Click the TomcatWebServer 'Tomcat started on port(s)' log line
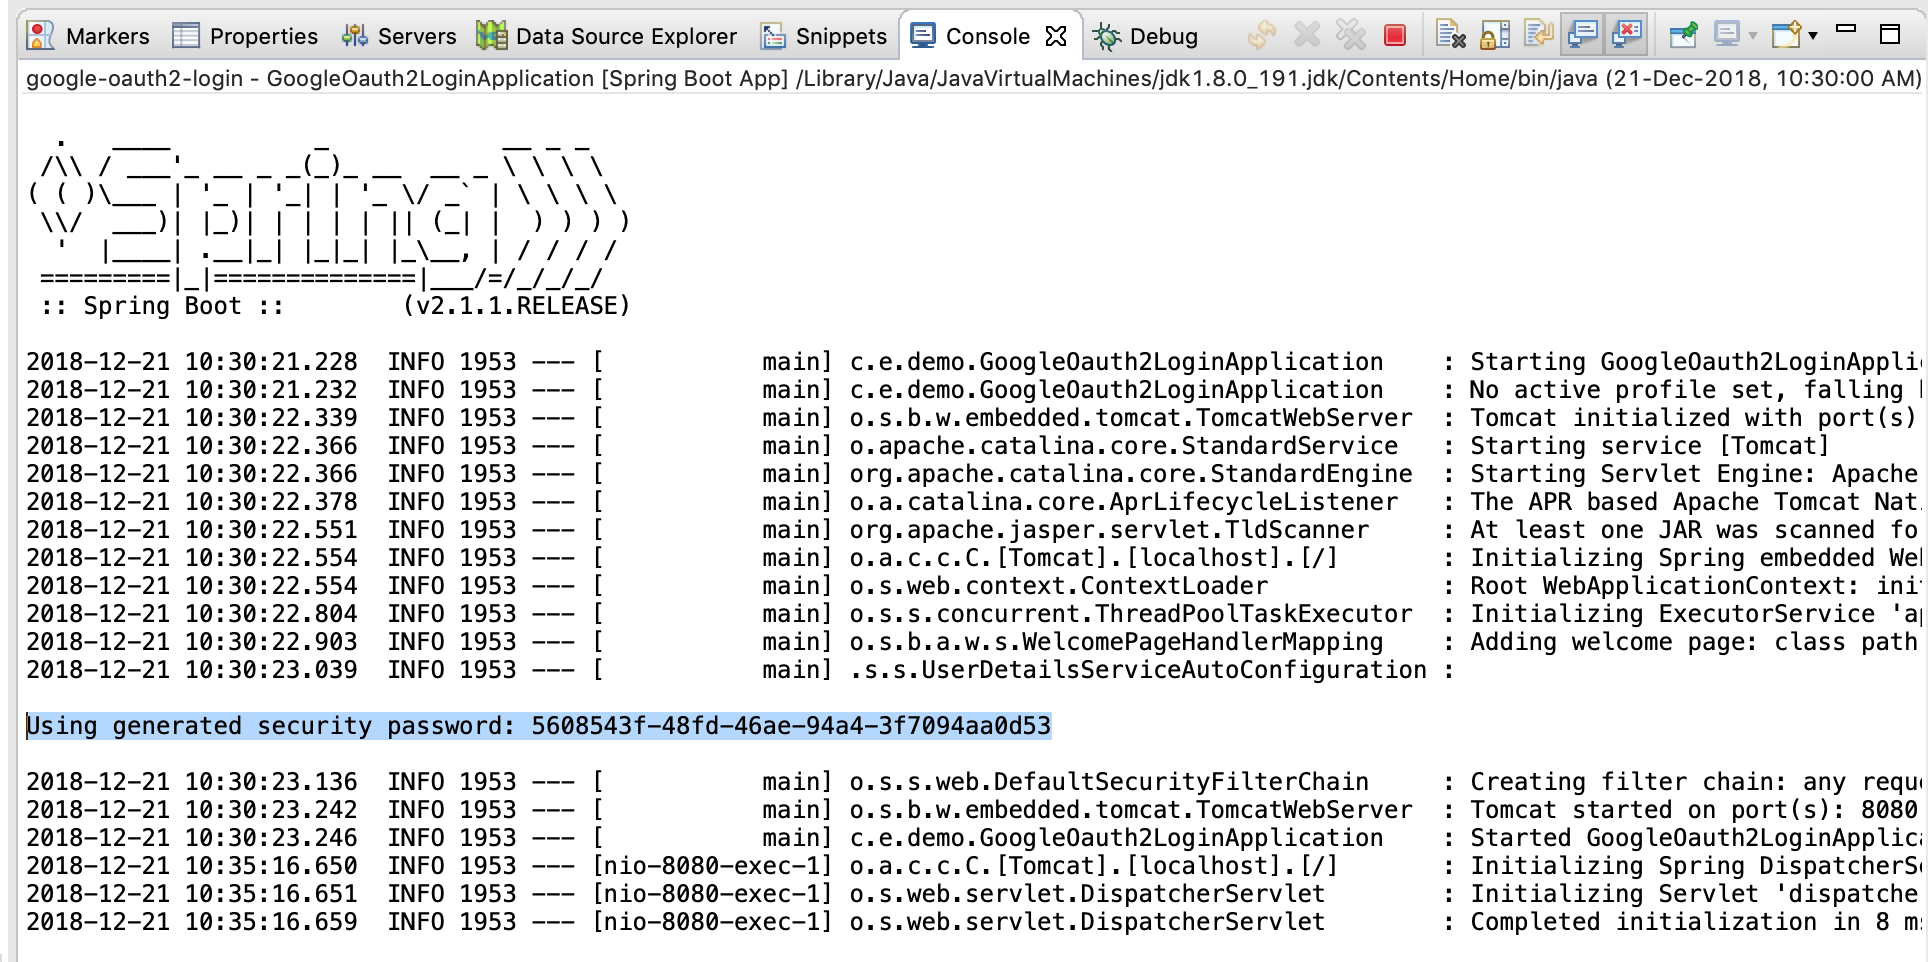Image resolution: width=1928 pixels, height=962 pixels. tap(971, 810)
